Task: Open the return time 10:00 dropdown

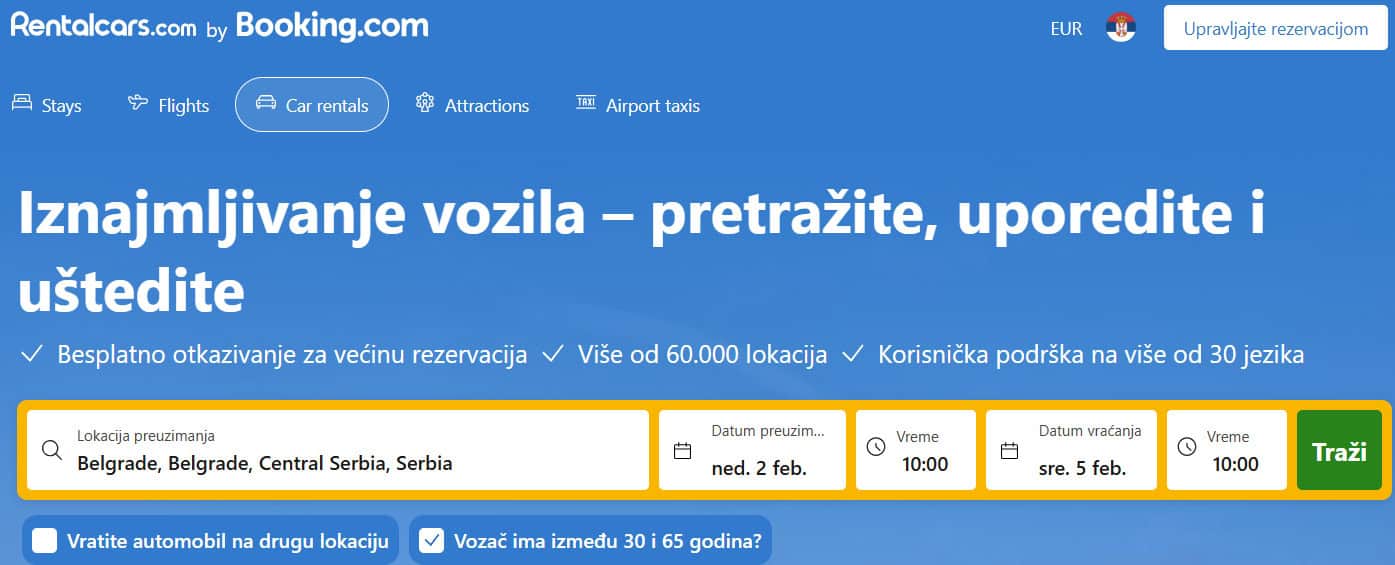Action: coord(1227,450)
